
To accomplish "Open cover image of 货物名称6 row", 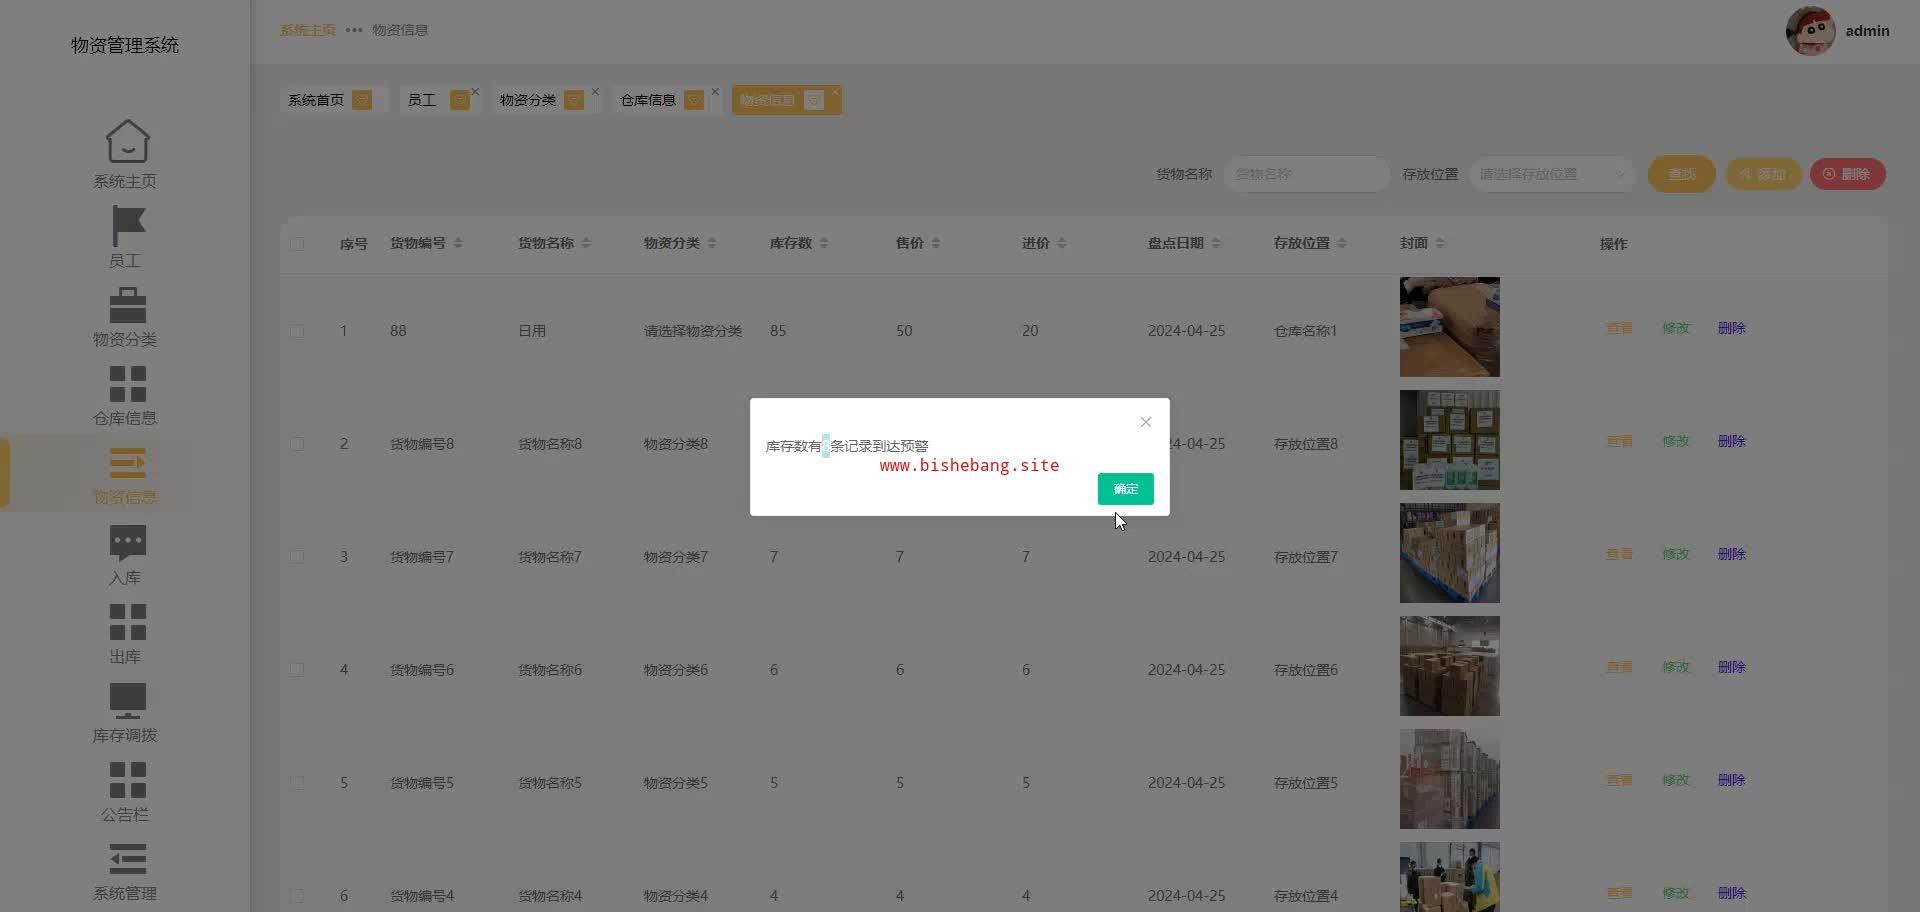I will [1450, 666].
